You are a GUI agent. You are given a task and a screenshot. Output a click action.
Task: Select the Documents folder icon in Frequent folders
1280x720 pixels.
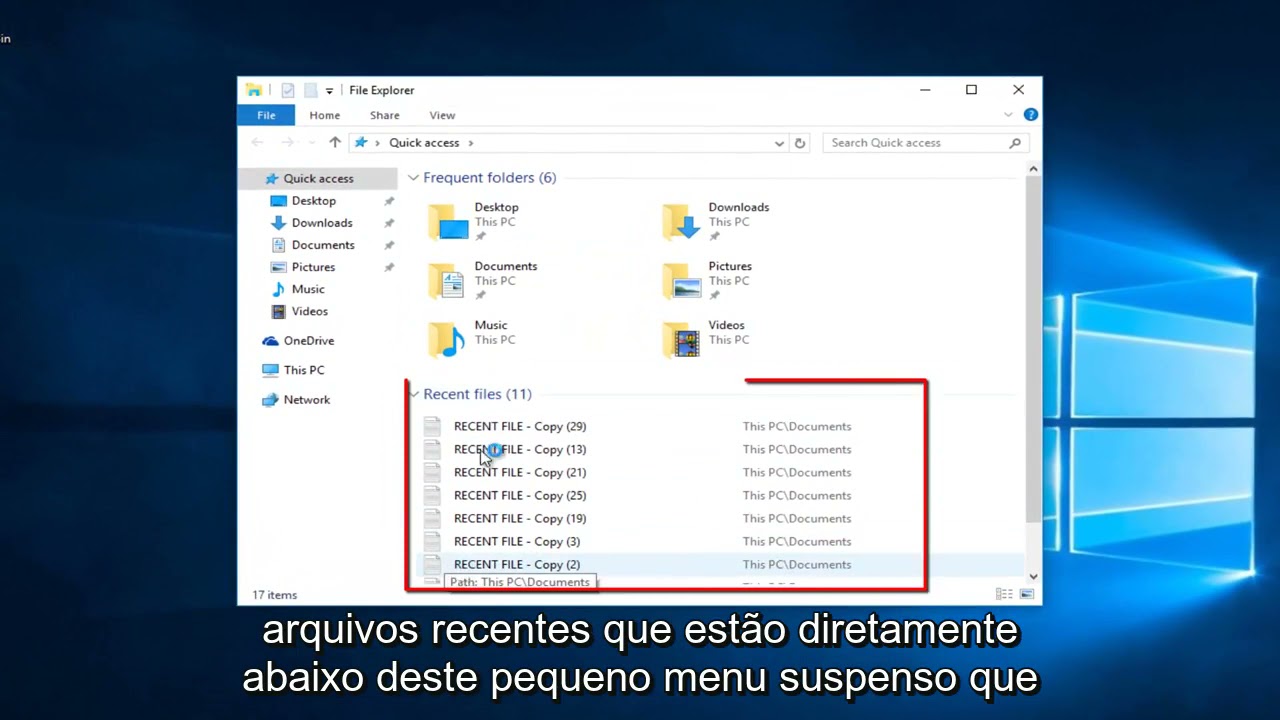click(448, 281)
